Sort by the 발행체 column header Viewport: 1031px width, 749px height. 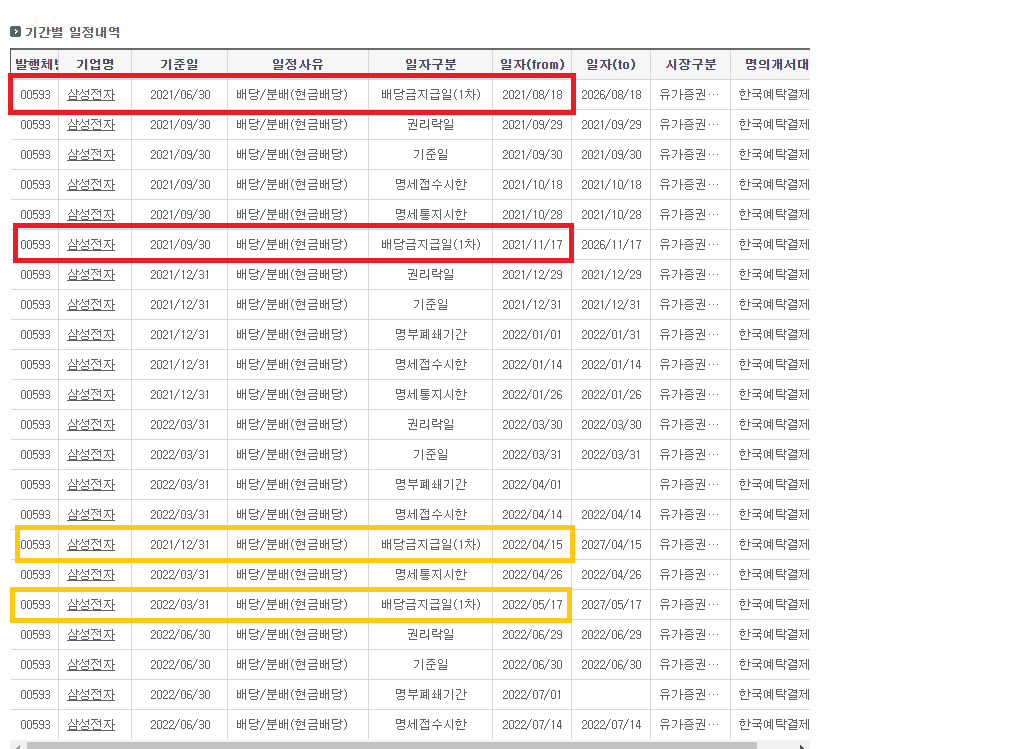(x=36, y=64)
